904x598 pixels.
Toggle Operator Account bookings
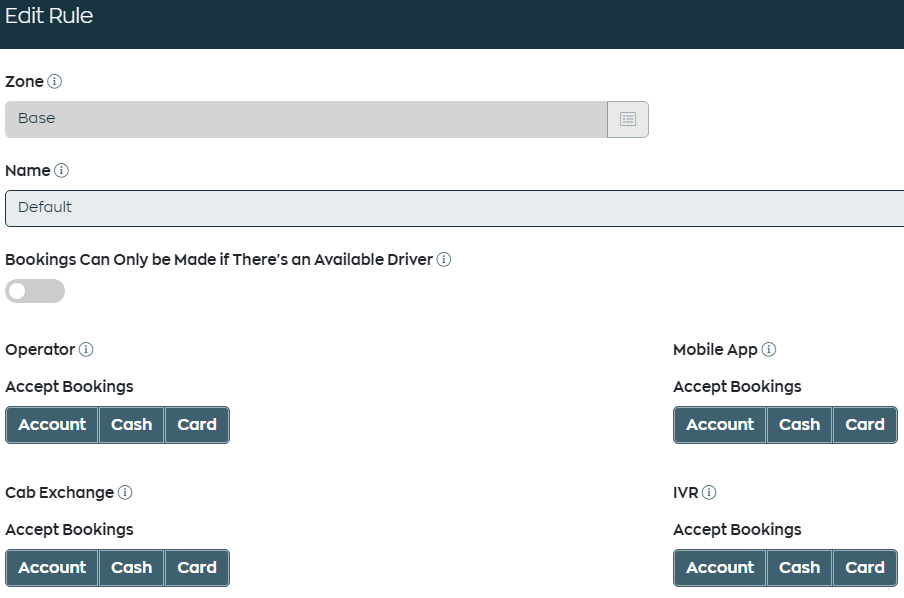(x=52, y=425)
